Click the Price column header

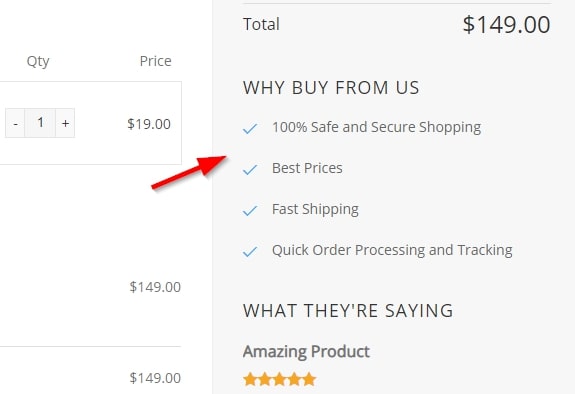pos(155,61)
